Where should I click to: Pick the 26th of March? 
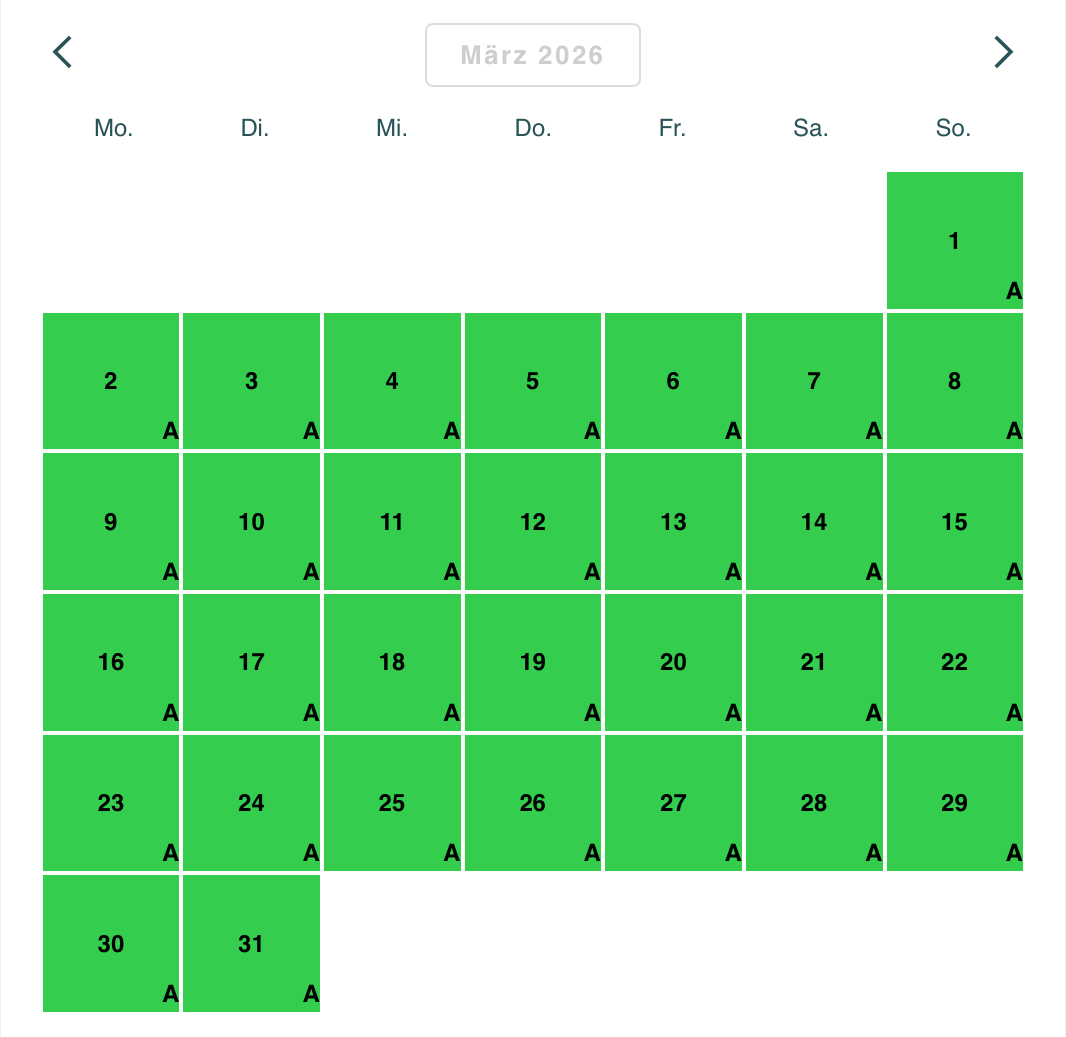click(532, 803)
